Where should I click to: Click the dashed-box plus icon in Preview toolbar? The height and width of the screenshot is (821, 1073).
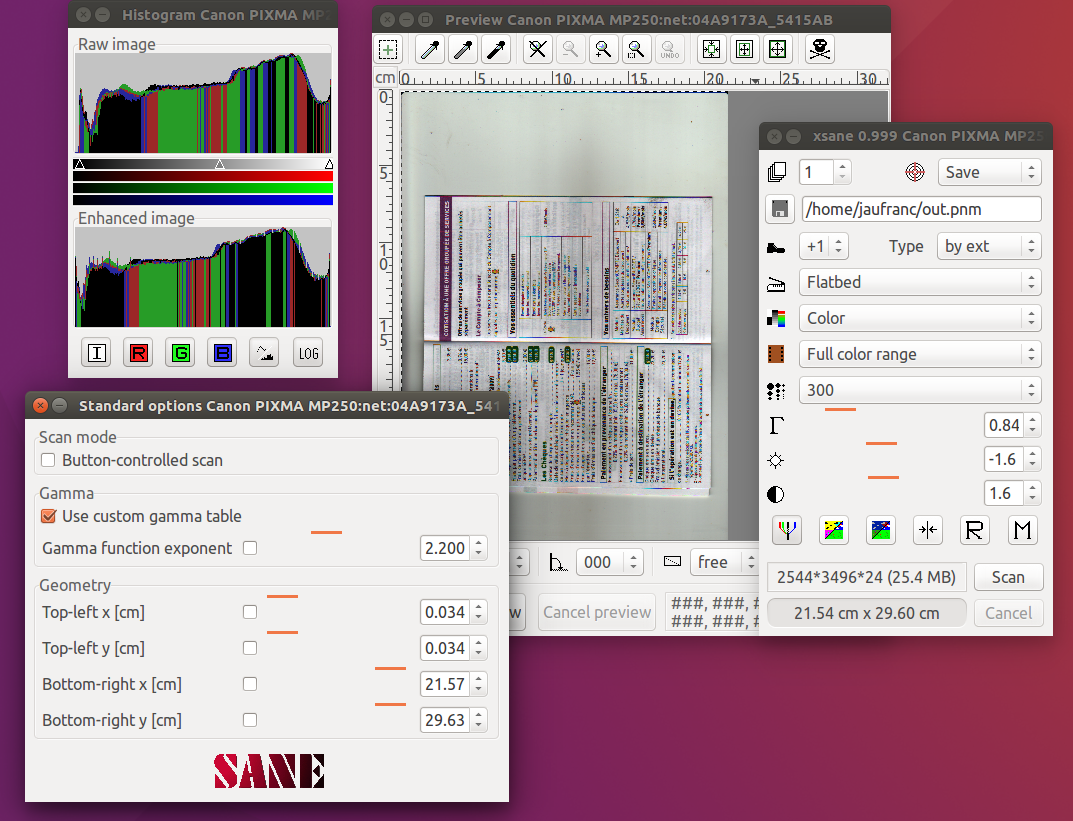(x=388, y=49)
